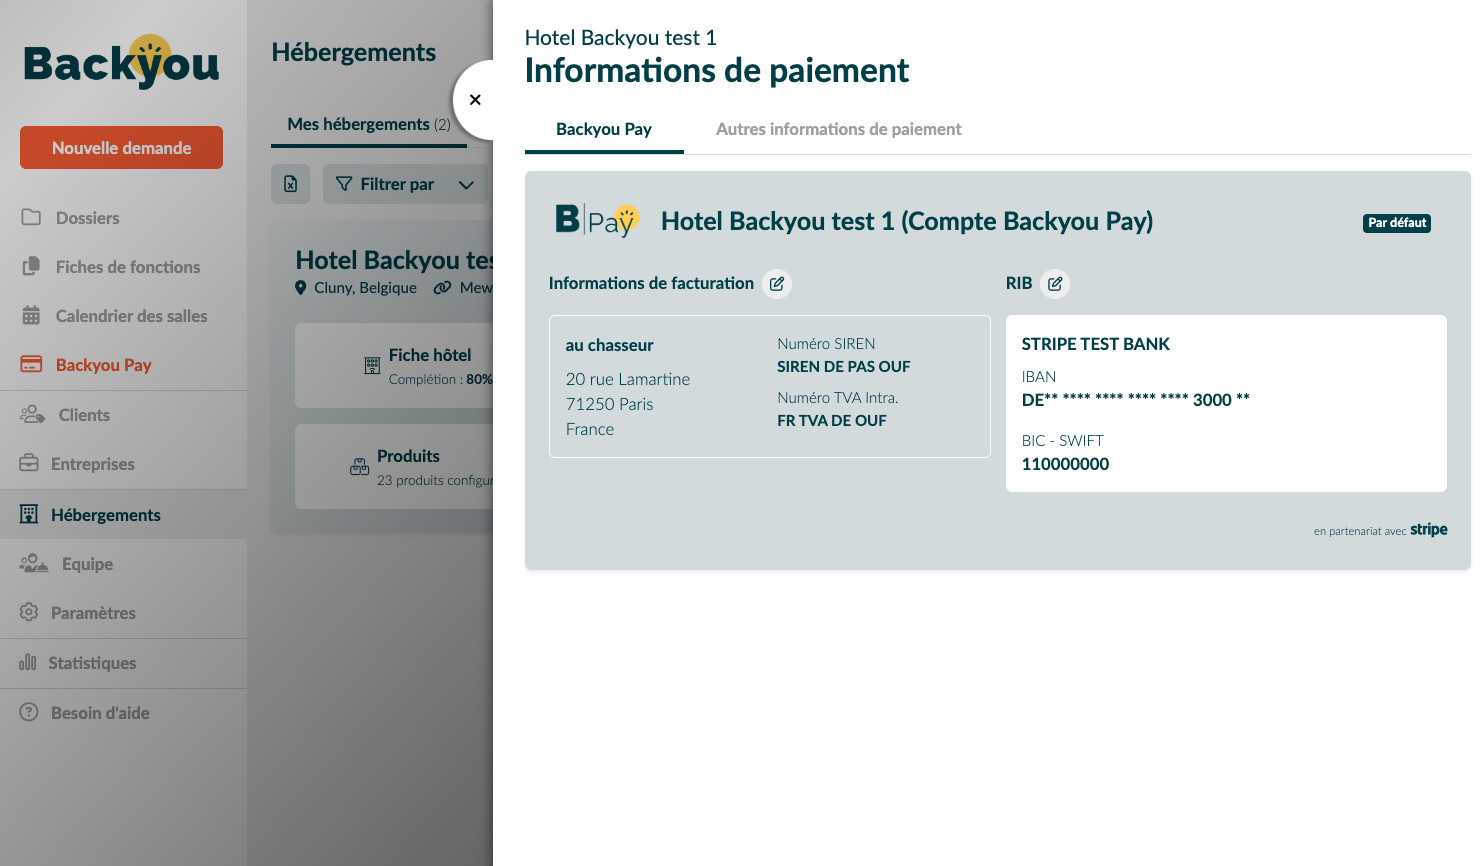Screen dimensions: 1480x866
Task: Click Fiches de fonctions icon
Action: pos(31,266)
